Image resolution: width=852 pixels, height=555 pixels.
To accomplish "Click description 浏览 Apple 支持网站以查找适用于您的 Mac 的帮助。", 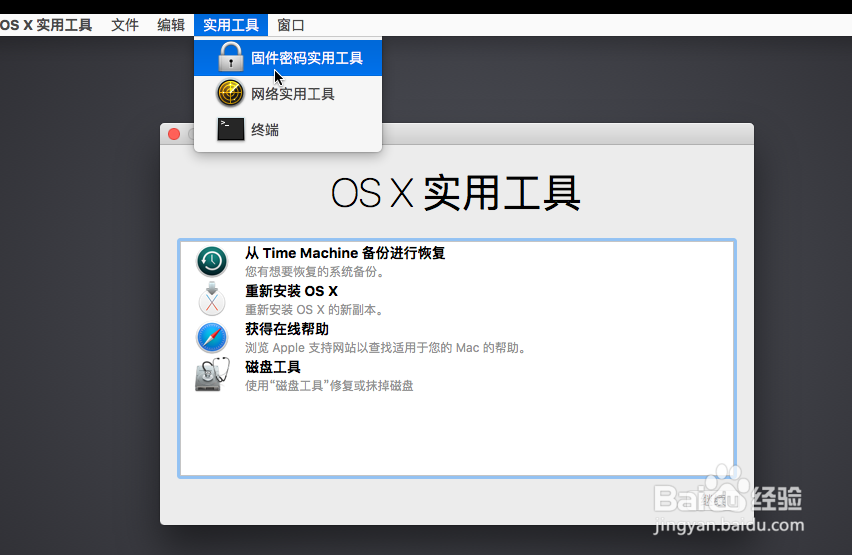I will point(387,347).
